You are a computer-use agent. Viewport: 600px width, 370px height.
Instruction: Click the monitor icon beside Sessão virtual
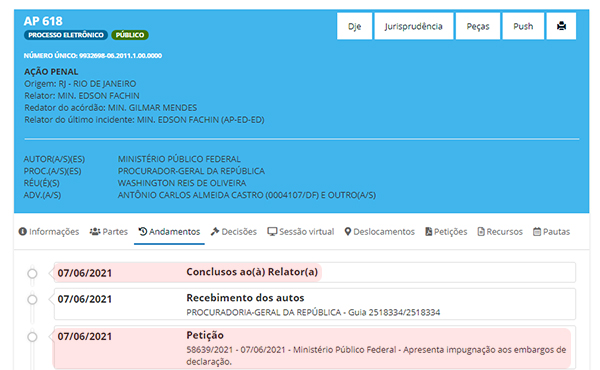(x=272, y=231)
